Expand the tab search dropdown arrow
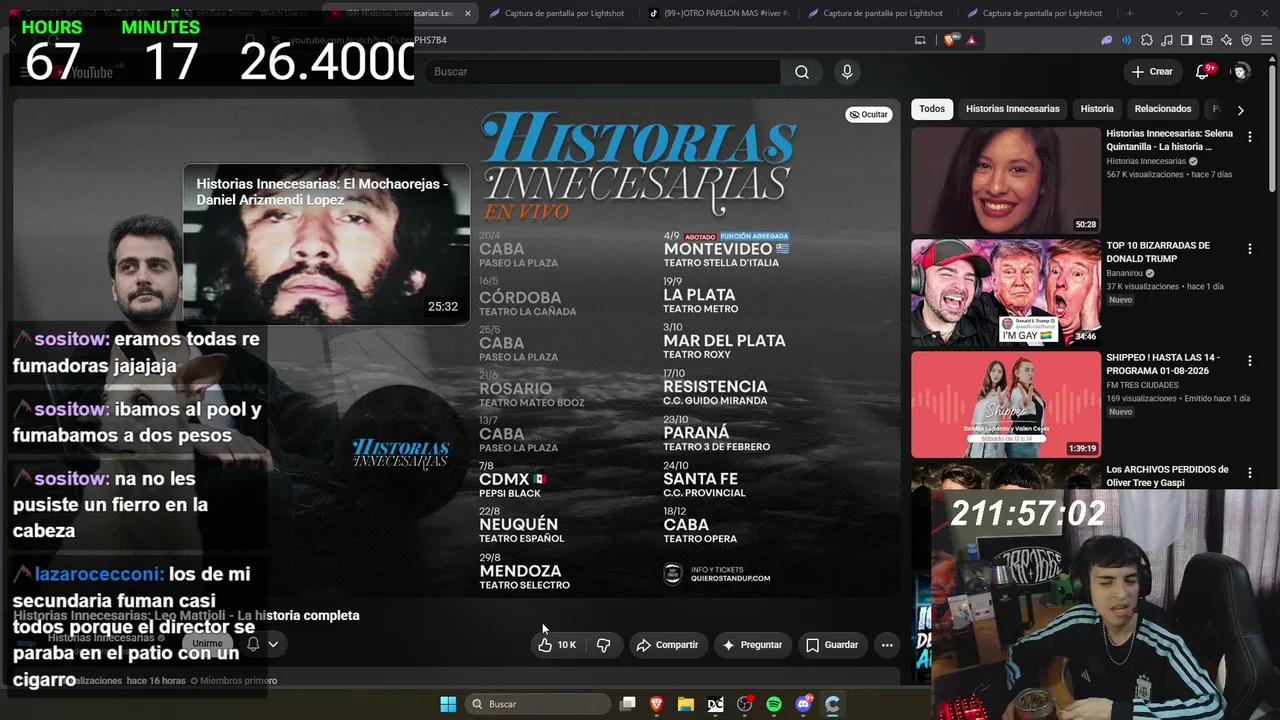Viewport: 1280px width, 720px height. point(1179,13)
